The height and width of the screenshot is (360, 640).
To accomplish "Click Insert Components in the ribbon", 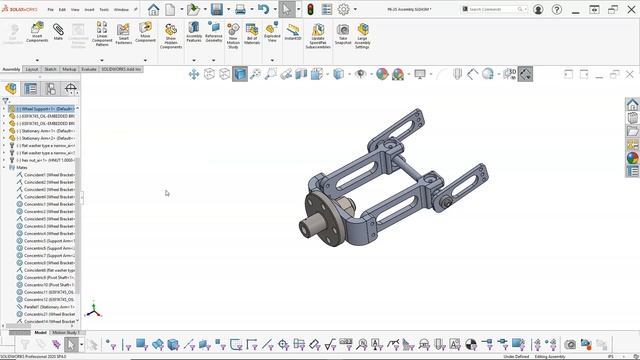I will [37, 32].
